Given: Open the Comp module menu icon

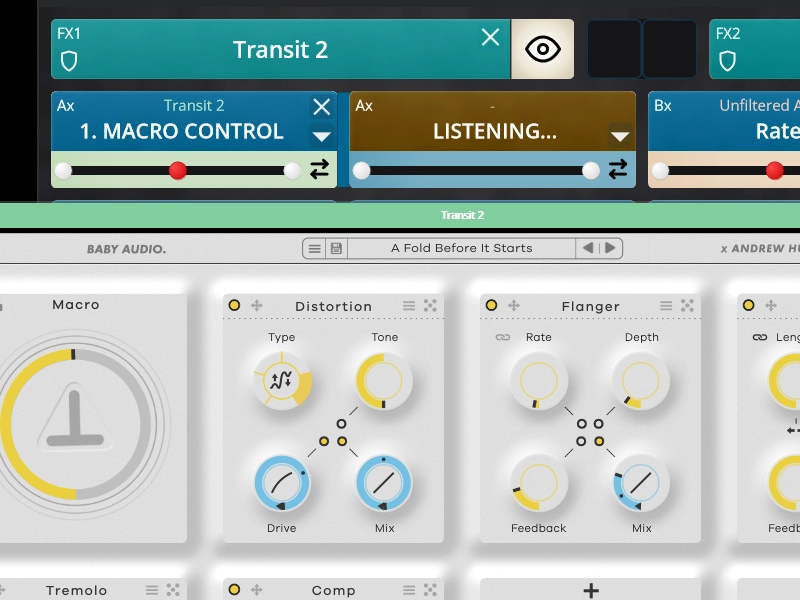Looking at the screenshot, I should (409, 590).
